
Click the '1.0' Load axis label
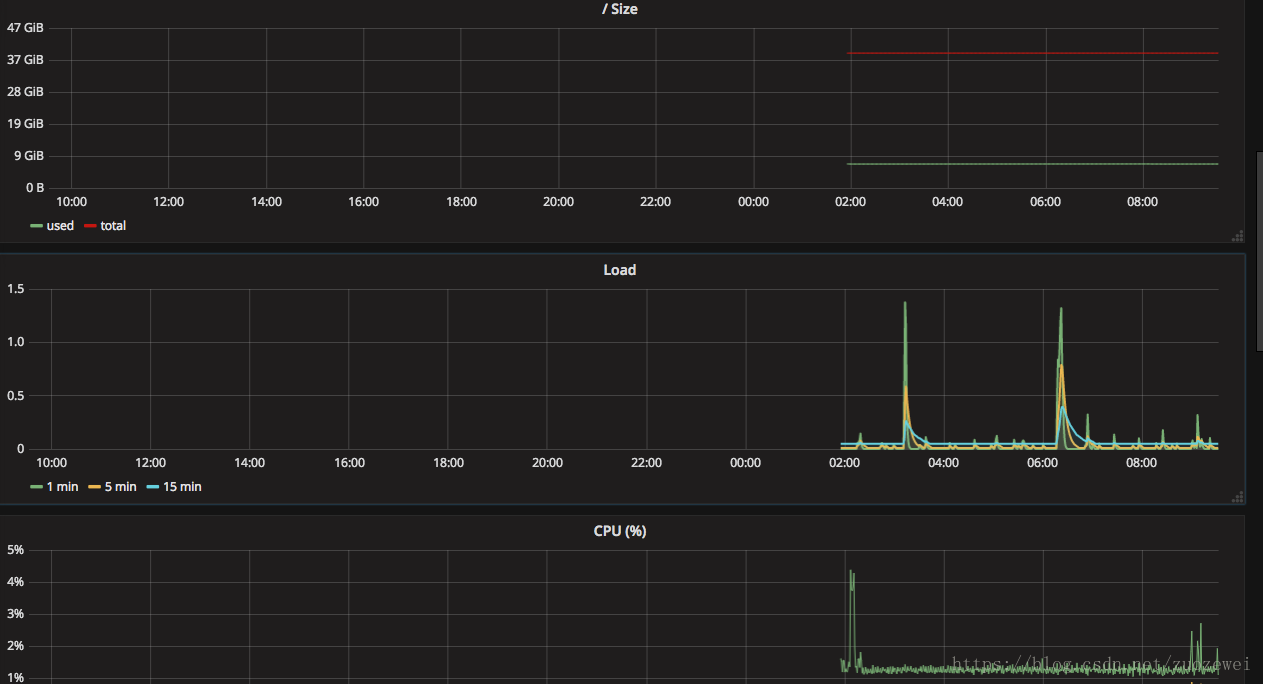15,342
